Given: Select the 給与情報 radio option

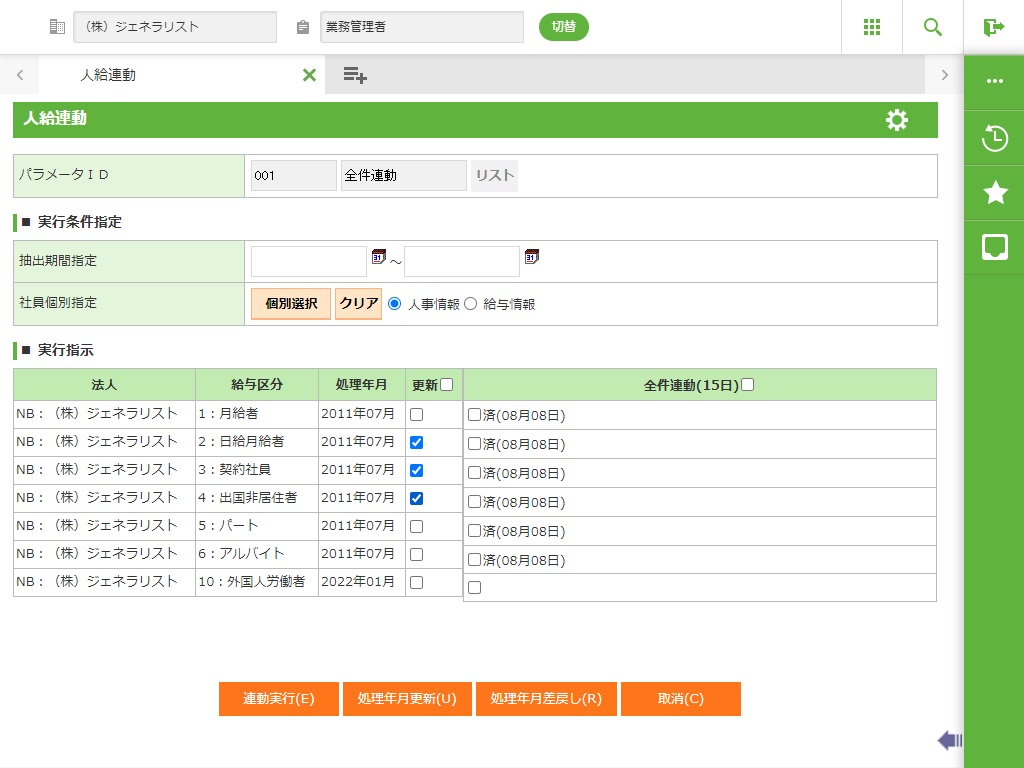Looking at the screenshot, I should [x=471, y=304].
